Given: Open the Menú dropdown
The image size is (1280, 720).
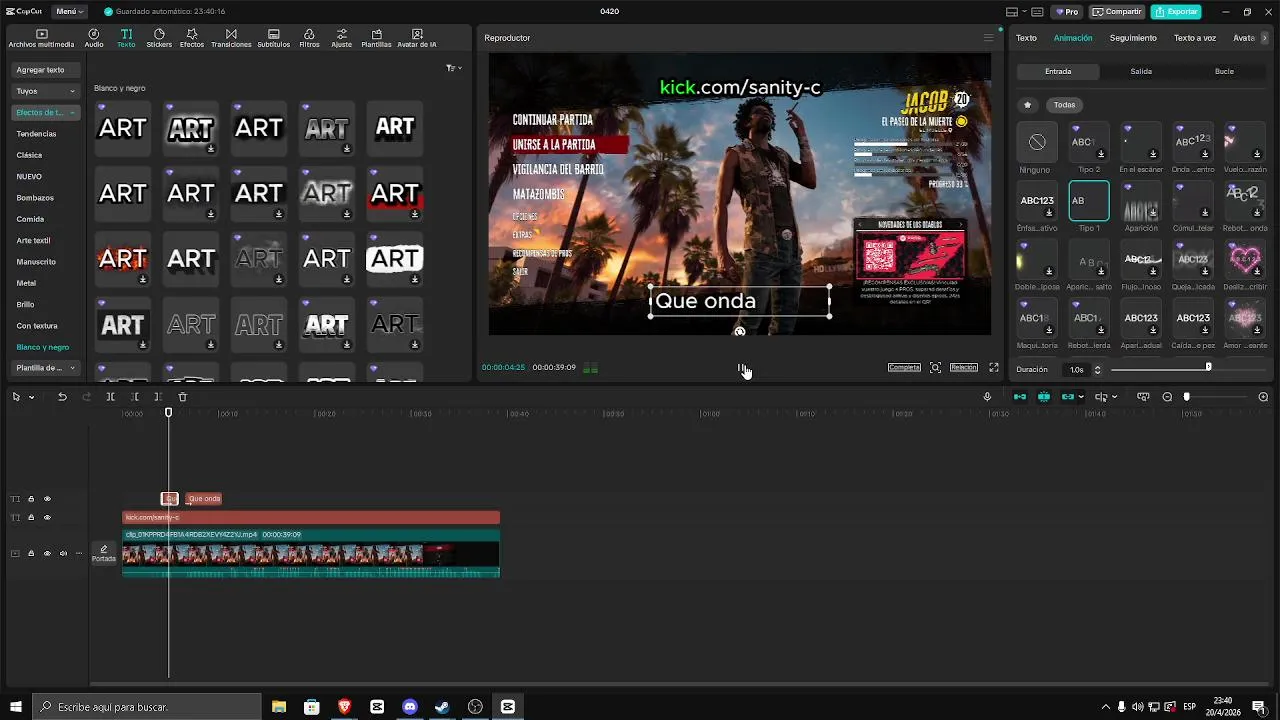Looking at the screenshot, I should [x=68, y=12].
